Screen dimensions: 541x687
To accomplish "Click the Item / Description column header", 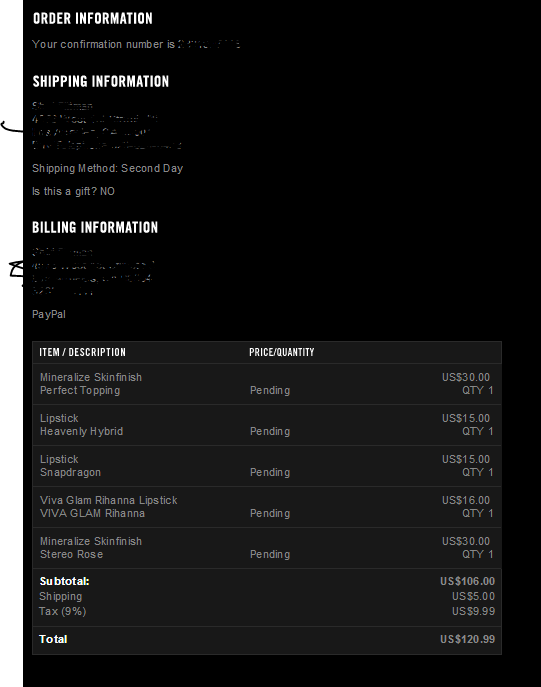I will coord(82,352).
